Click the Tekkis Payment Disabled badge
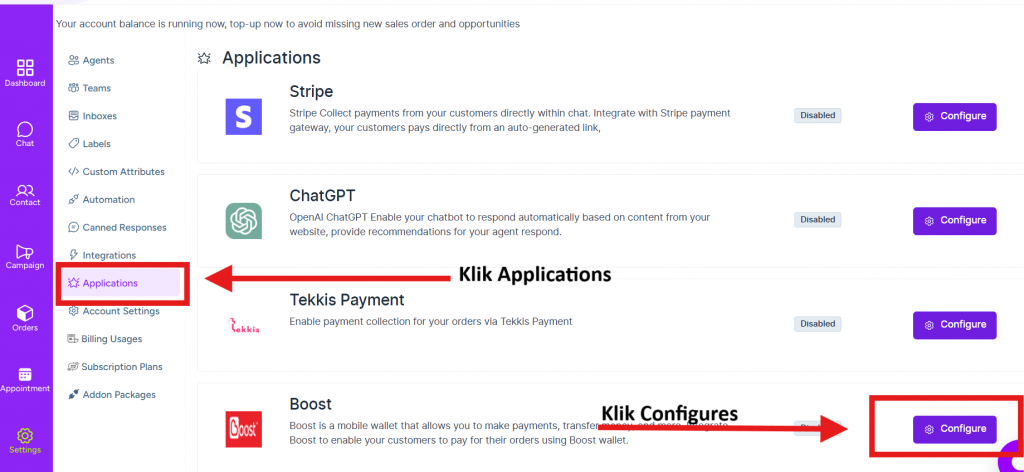Viewport: 1024px width, 472px height. click(817, 324)
